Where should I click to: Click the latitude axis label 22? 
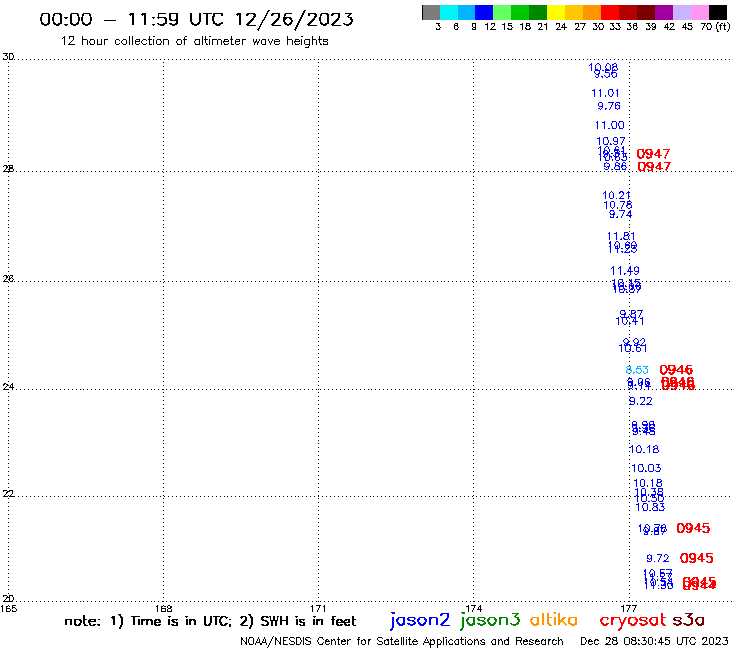[8, 493]
